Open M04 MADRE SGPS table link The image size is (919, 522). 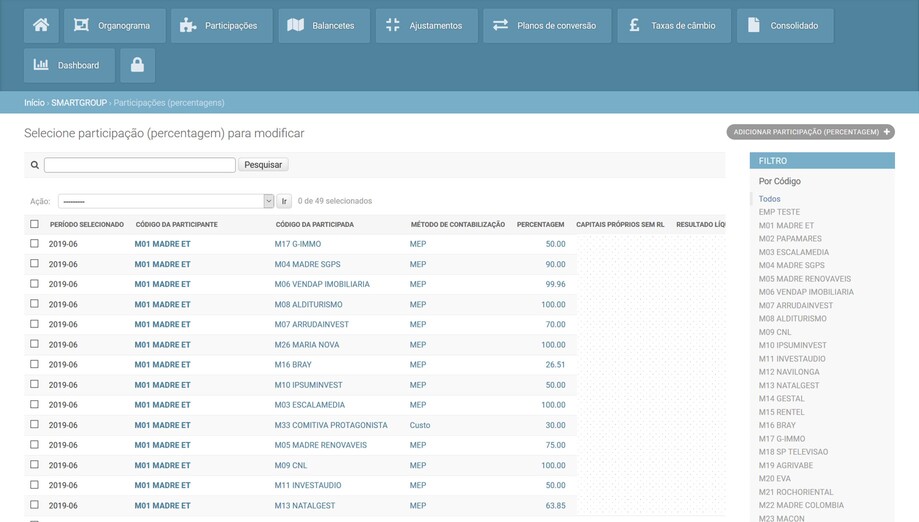308,264
